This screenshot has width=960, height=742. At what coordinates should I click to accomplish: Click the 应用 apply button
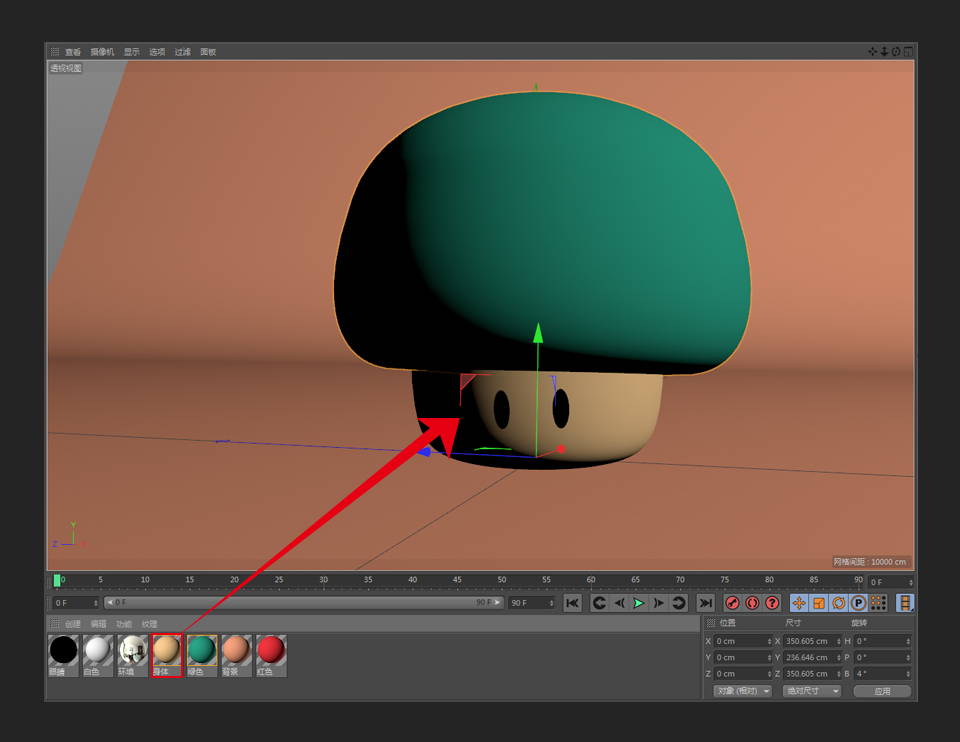882,691
